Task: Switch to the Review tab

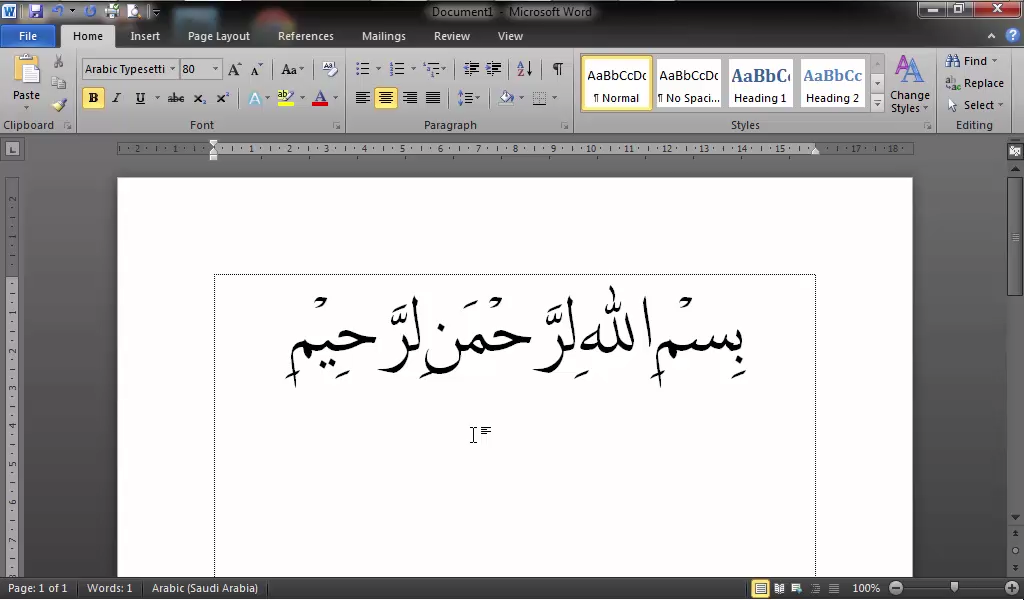Action: tap(452, 36)
